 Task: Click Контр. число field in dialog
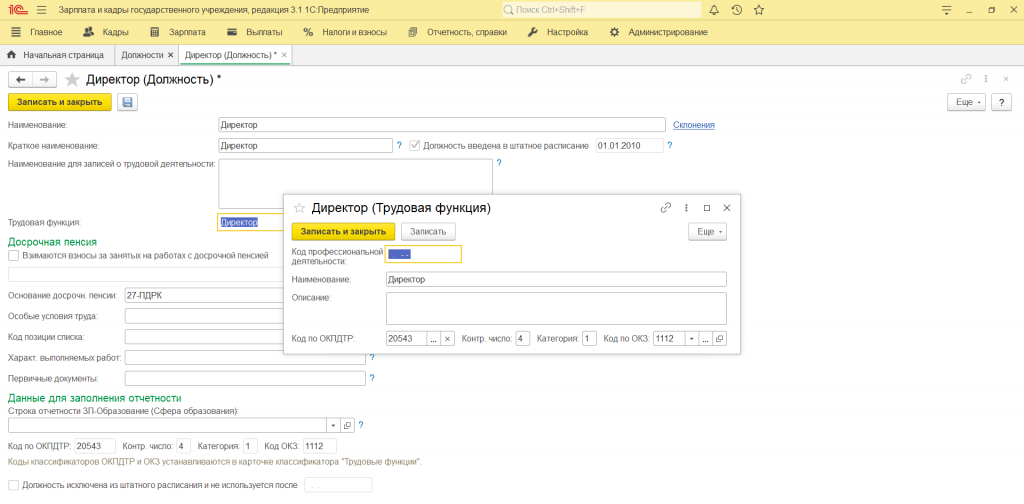(522, 339)
